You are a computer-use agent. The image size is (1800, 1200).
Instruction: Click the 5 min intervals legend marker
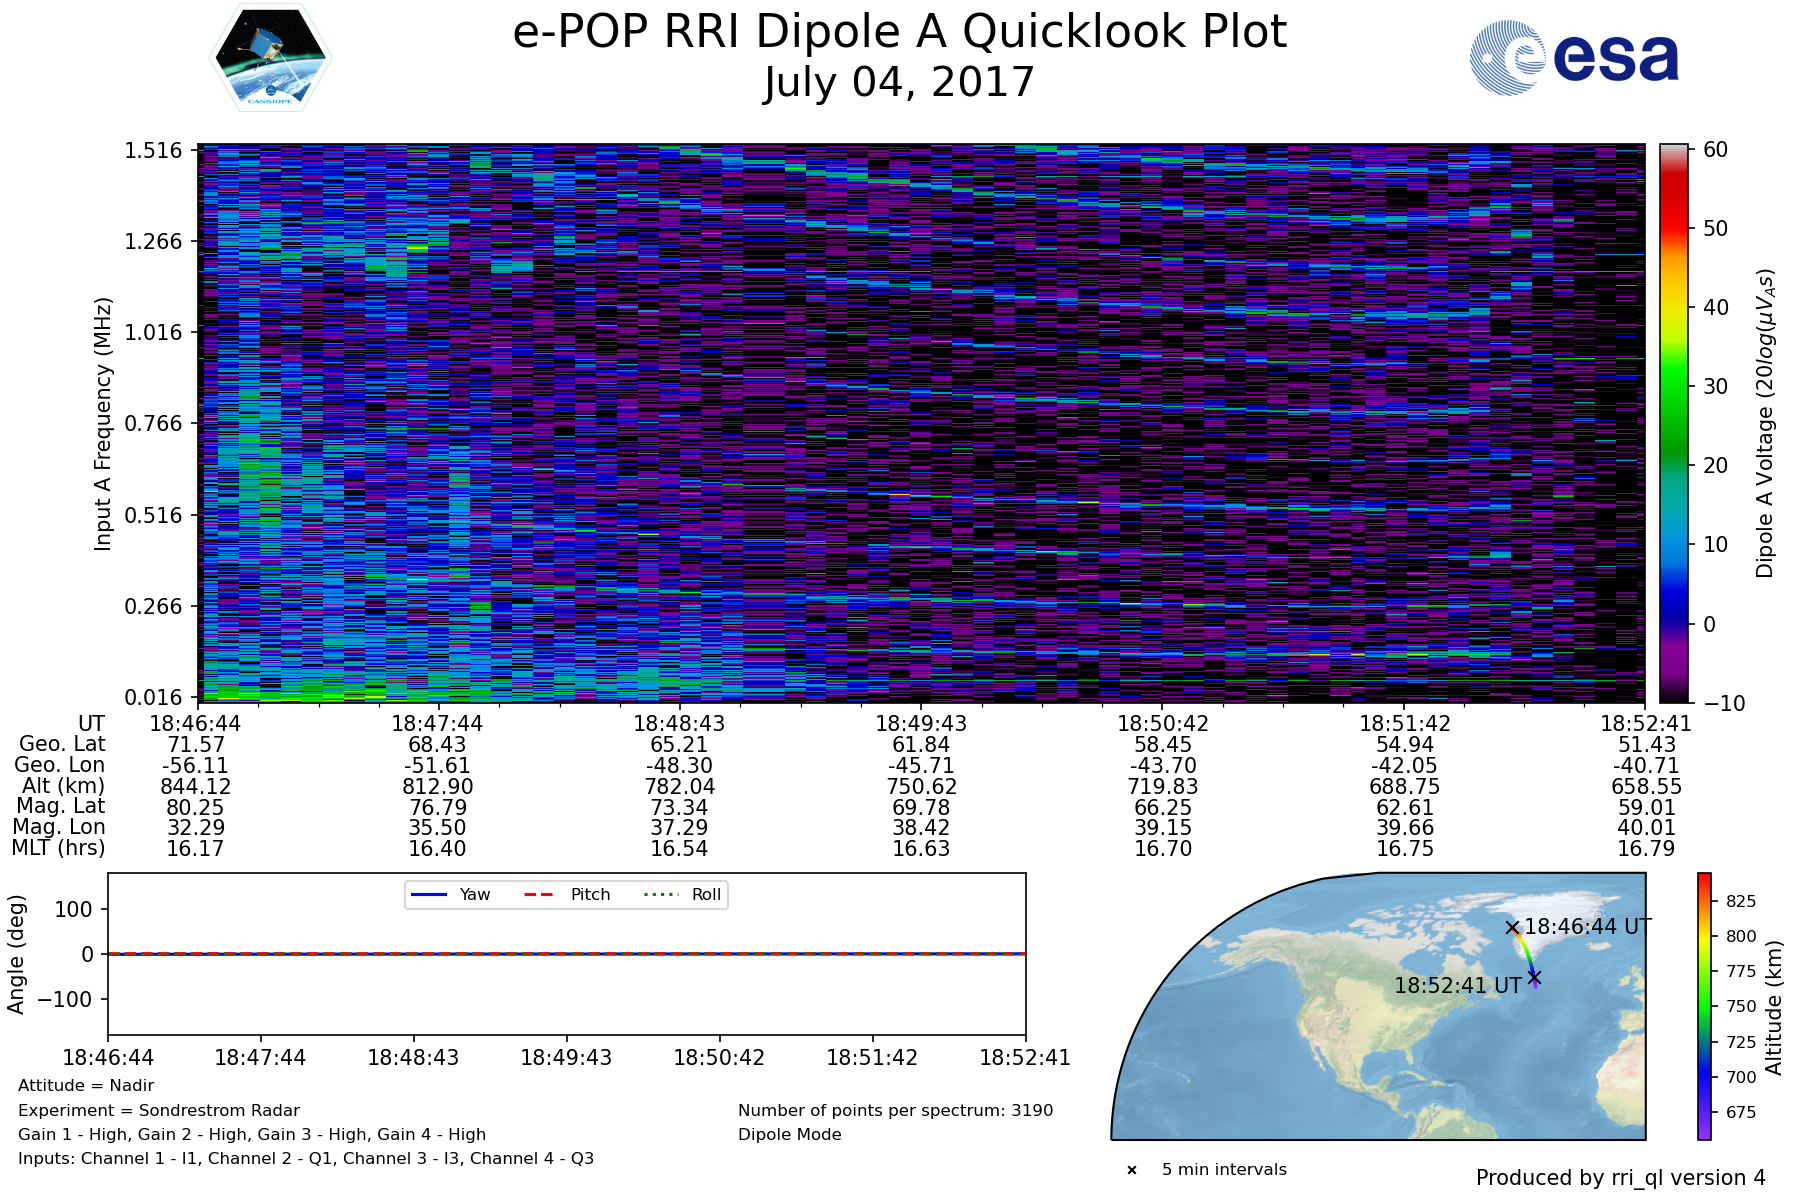tap(1132, 1170)
